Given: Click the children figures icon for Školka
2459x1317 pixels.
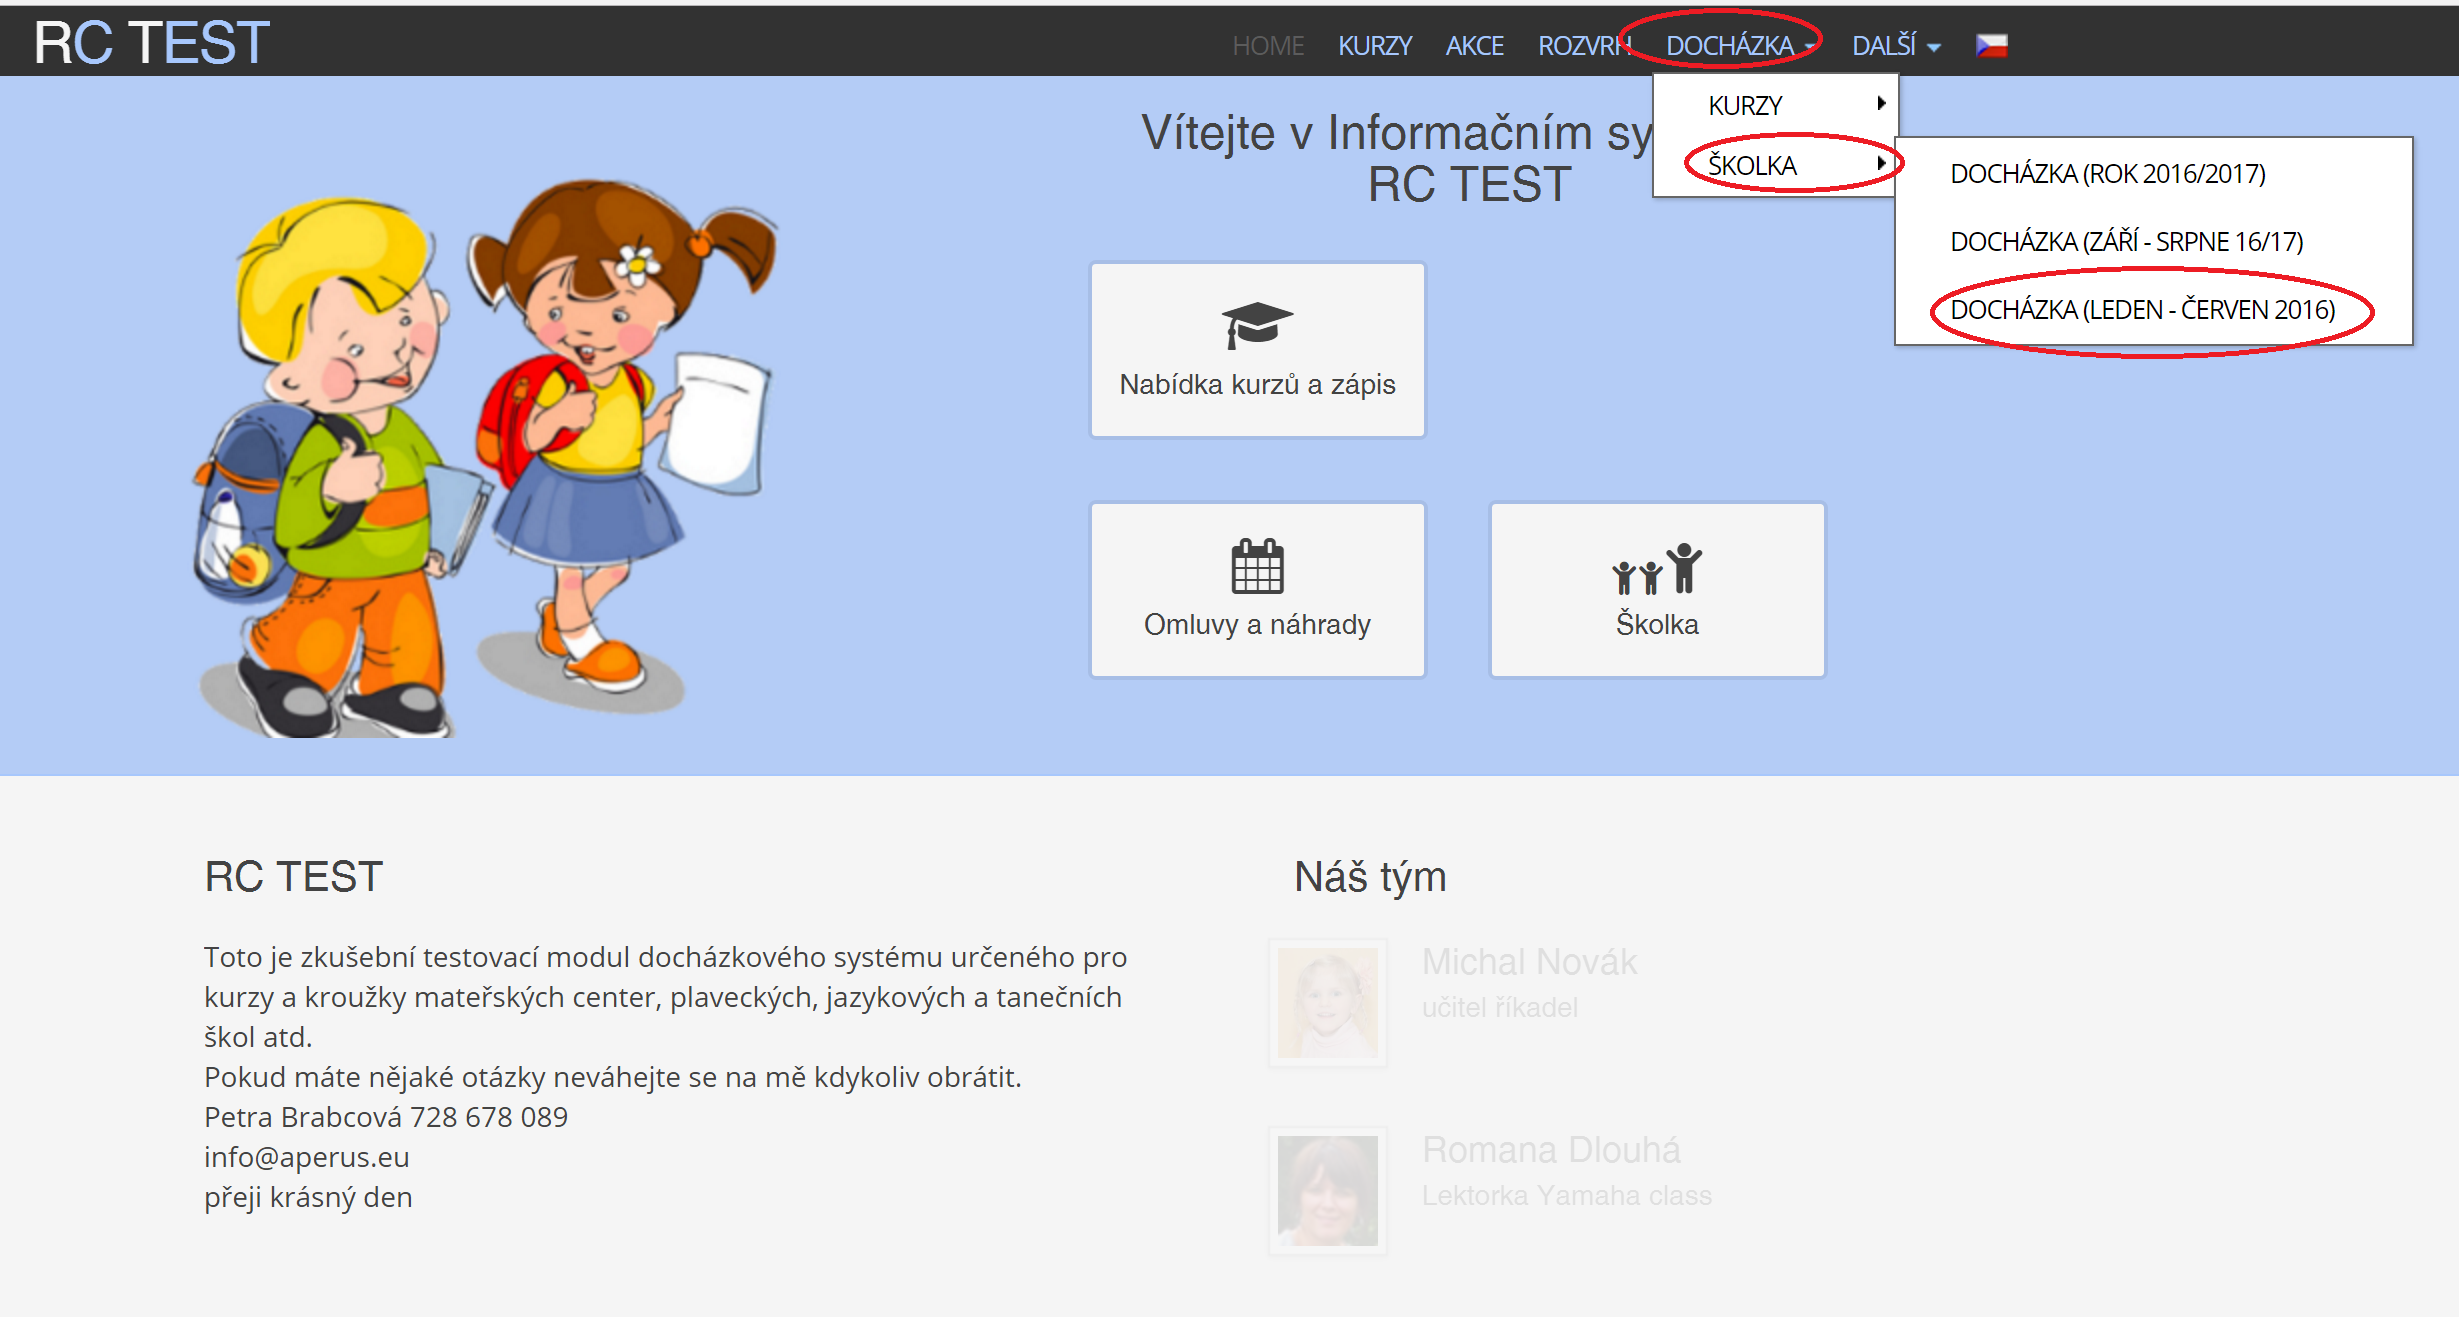Looking at the screenshot, I should (x=1657, y=568).
